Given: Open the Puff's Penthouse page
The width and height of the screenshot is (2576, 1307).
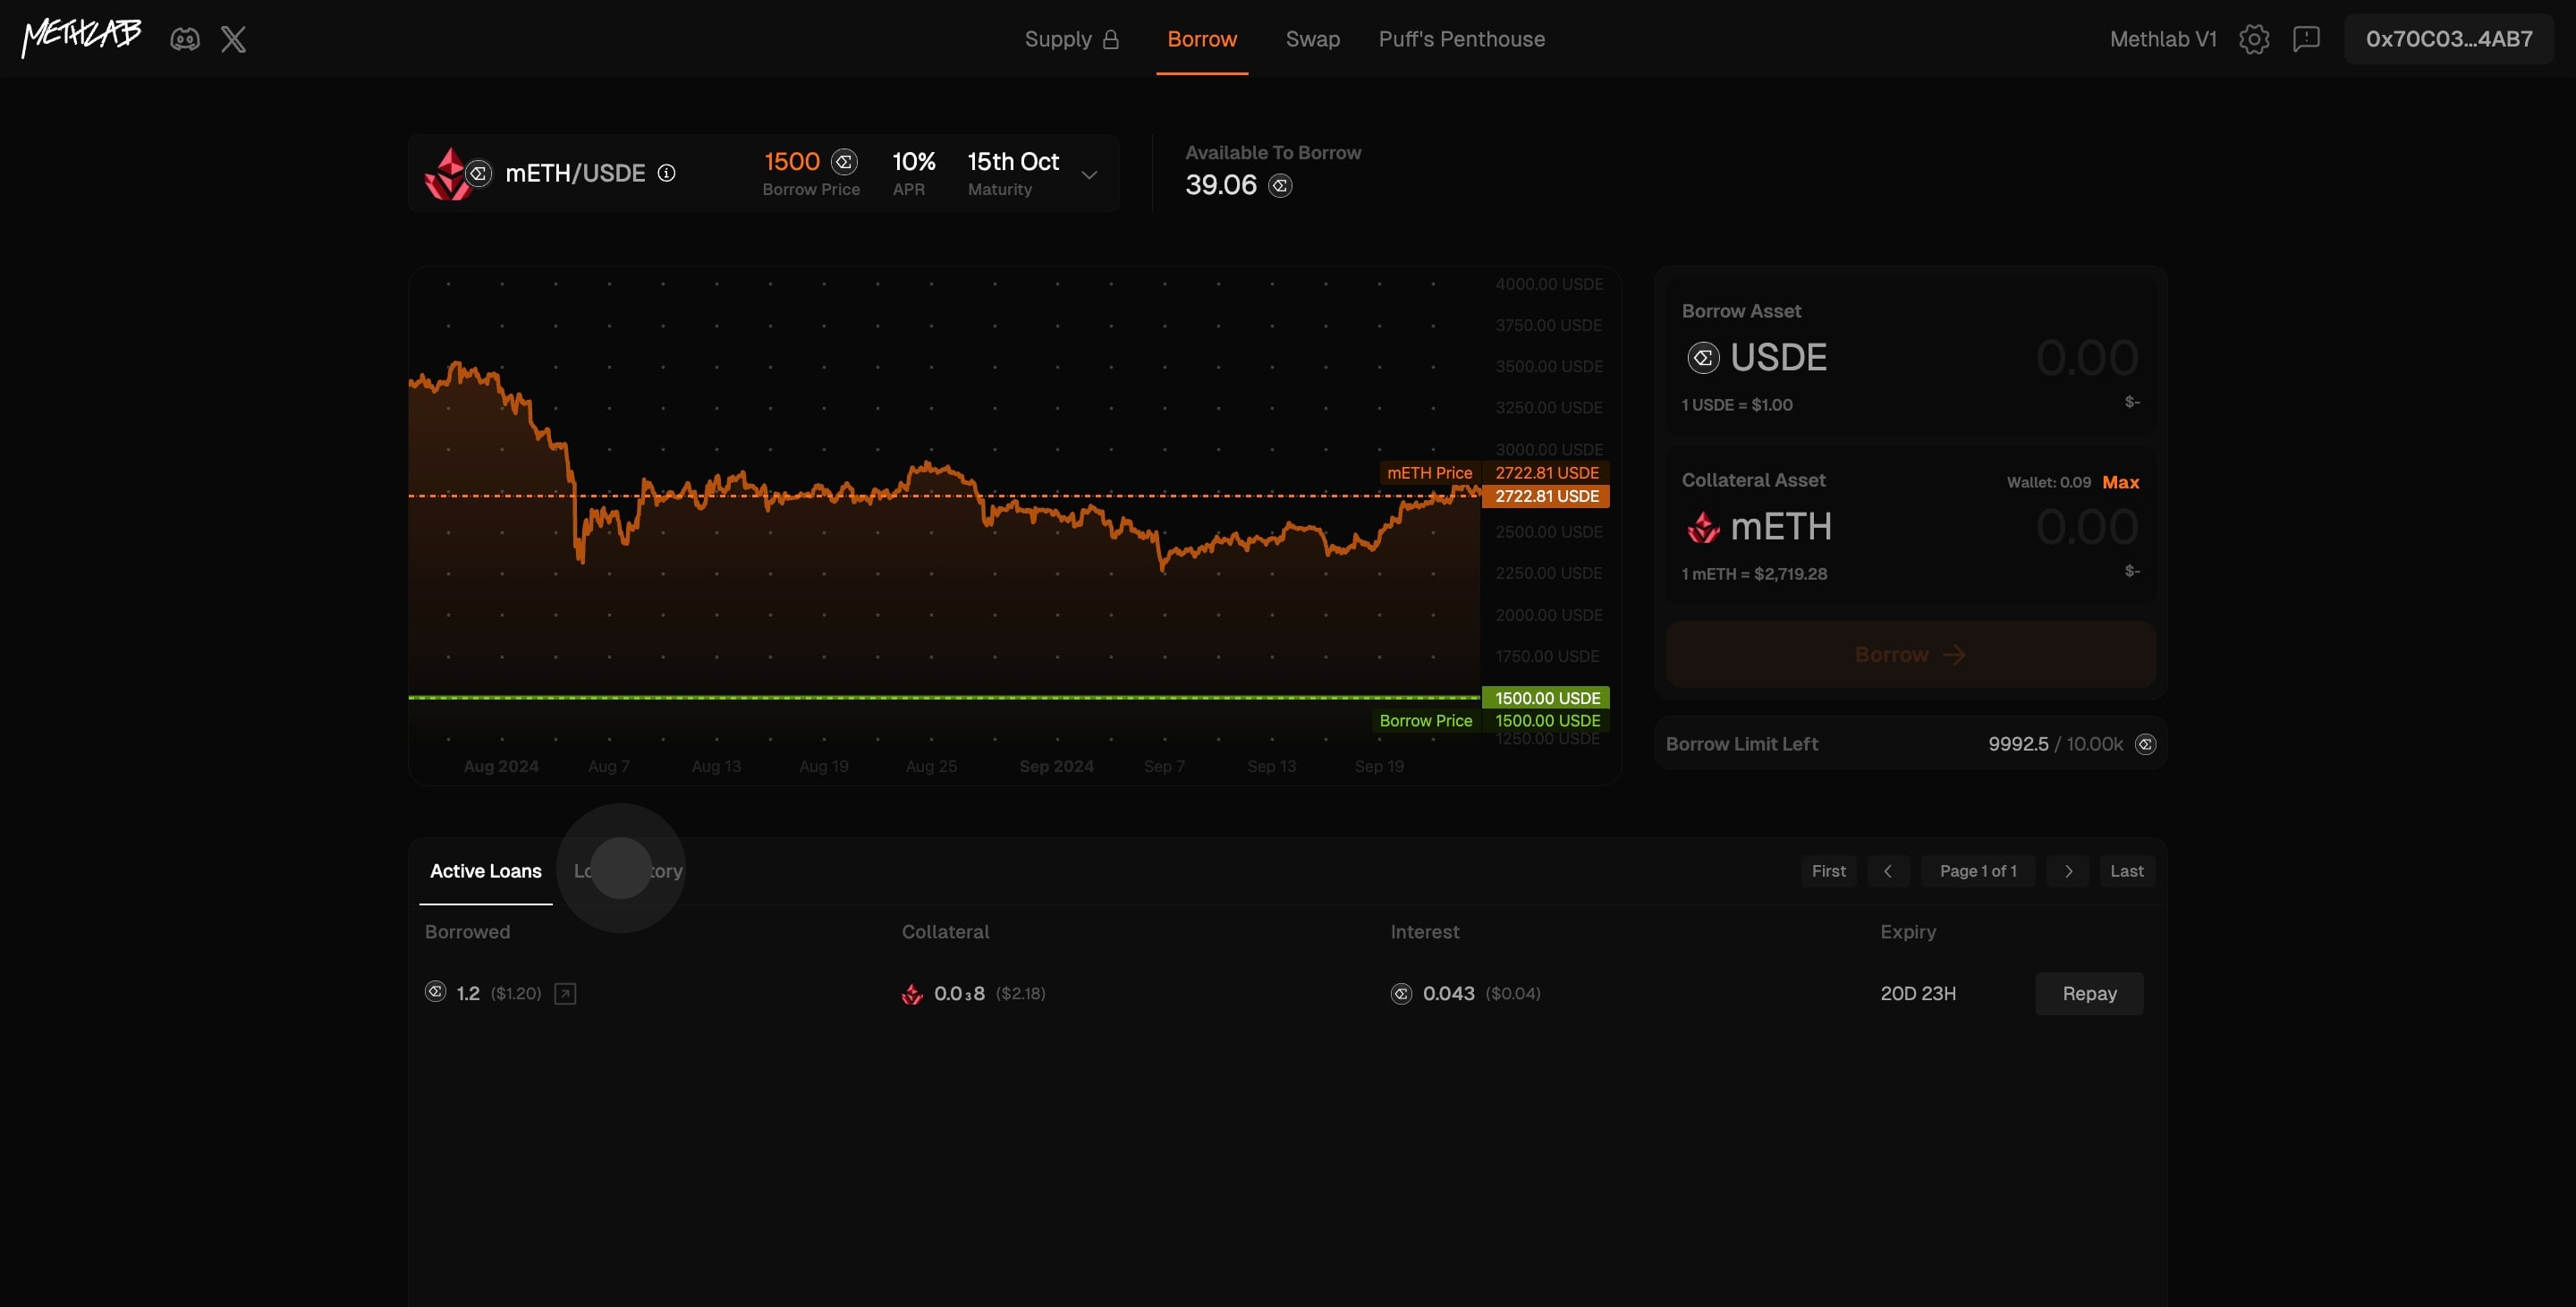Looking at the screenshot, I should (1461, 39).
